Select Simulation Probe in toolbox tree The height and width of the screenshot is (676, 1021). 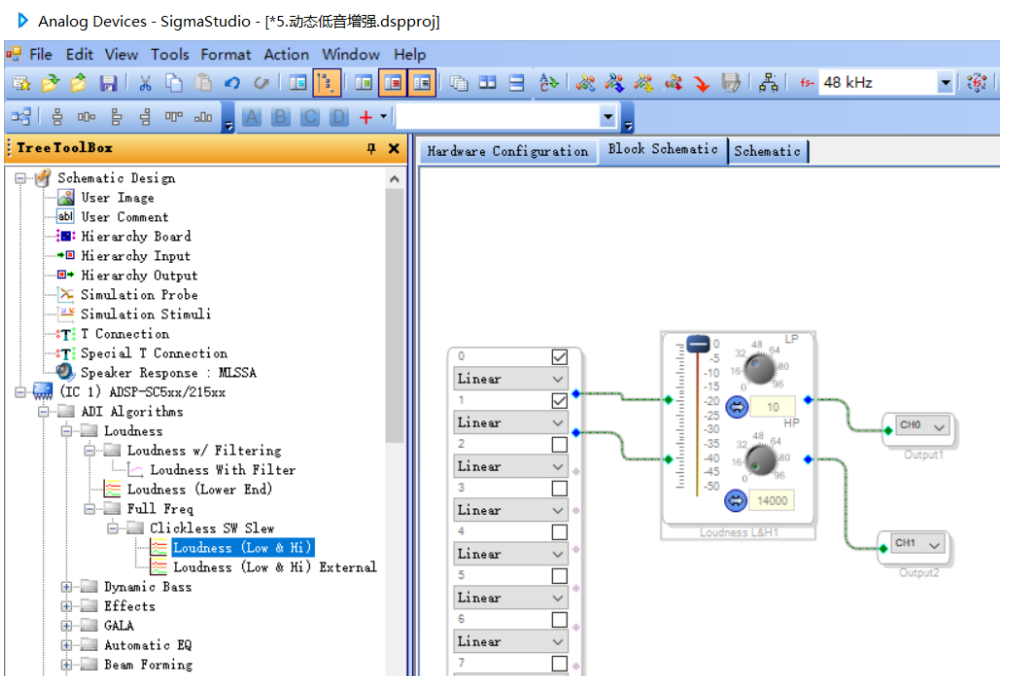(x=139, y=295)
